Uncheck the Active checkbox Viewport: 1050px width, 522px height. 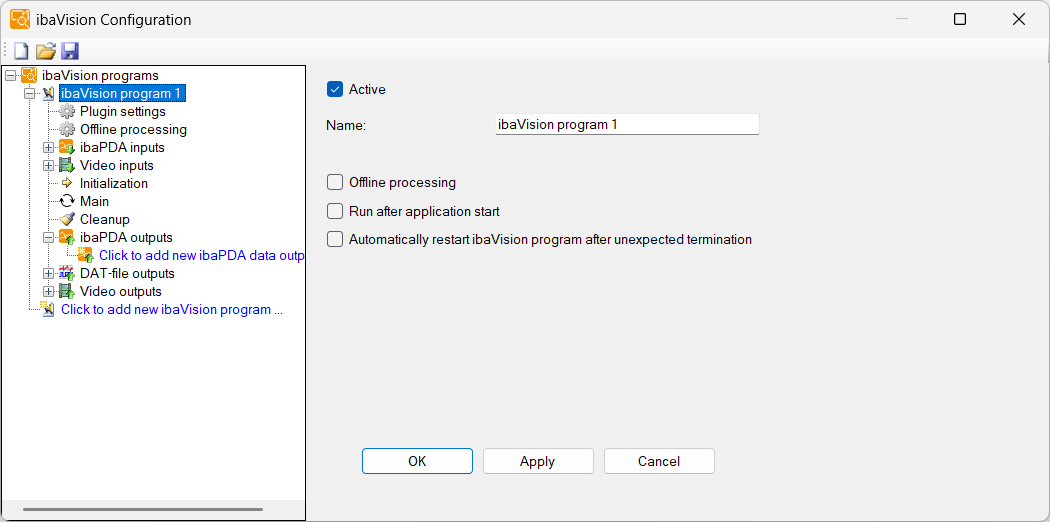click(334, 89)
